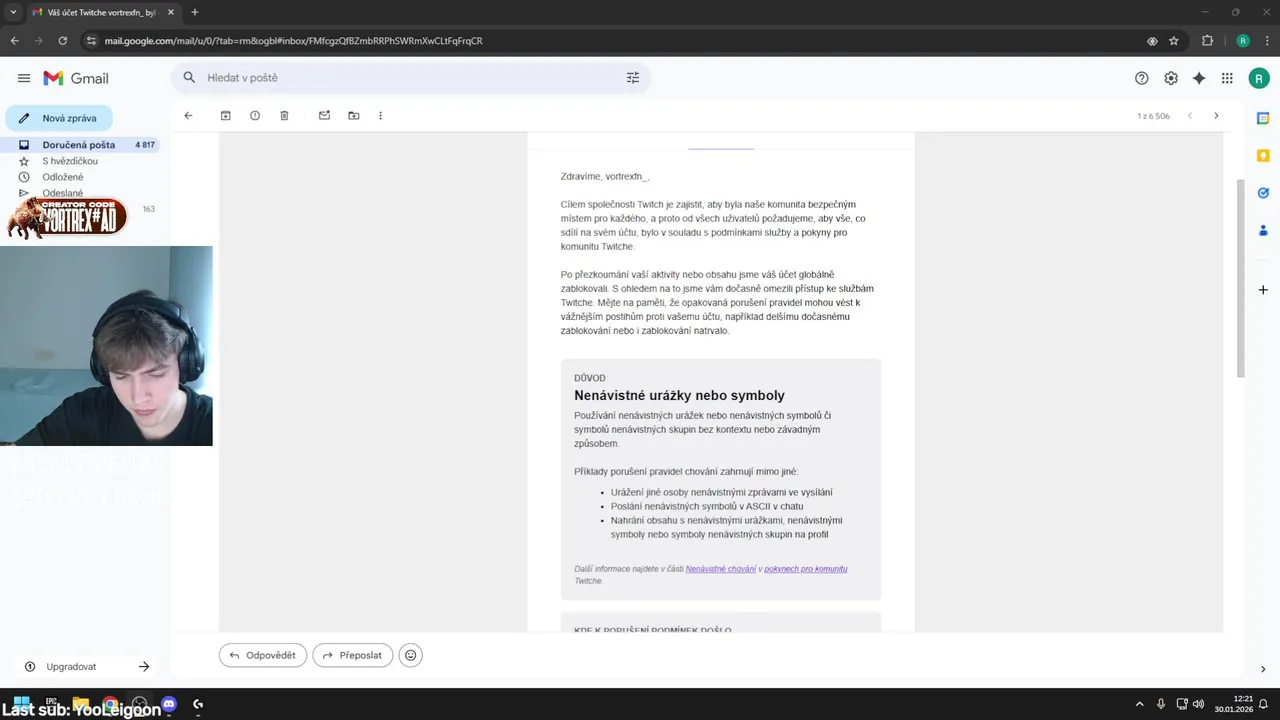Open Google Contacts side panel
This screenshot has height=720, width=1280.
(x=1263, y=230)
